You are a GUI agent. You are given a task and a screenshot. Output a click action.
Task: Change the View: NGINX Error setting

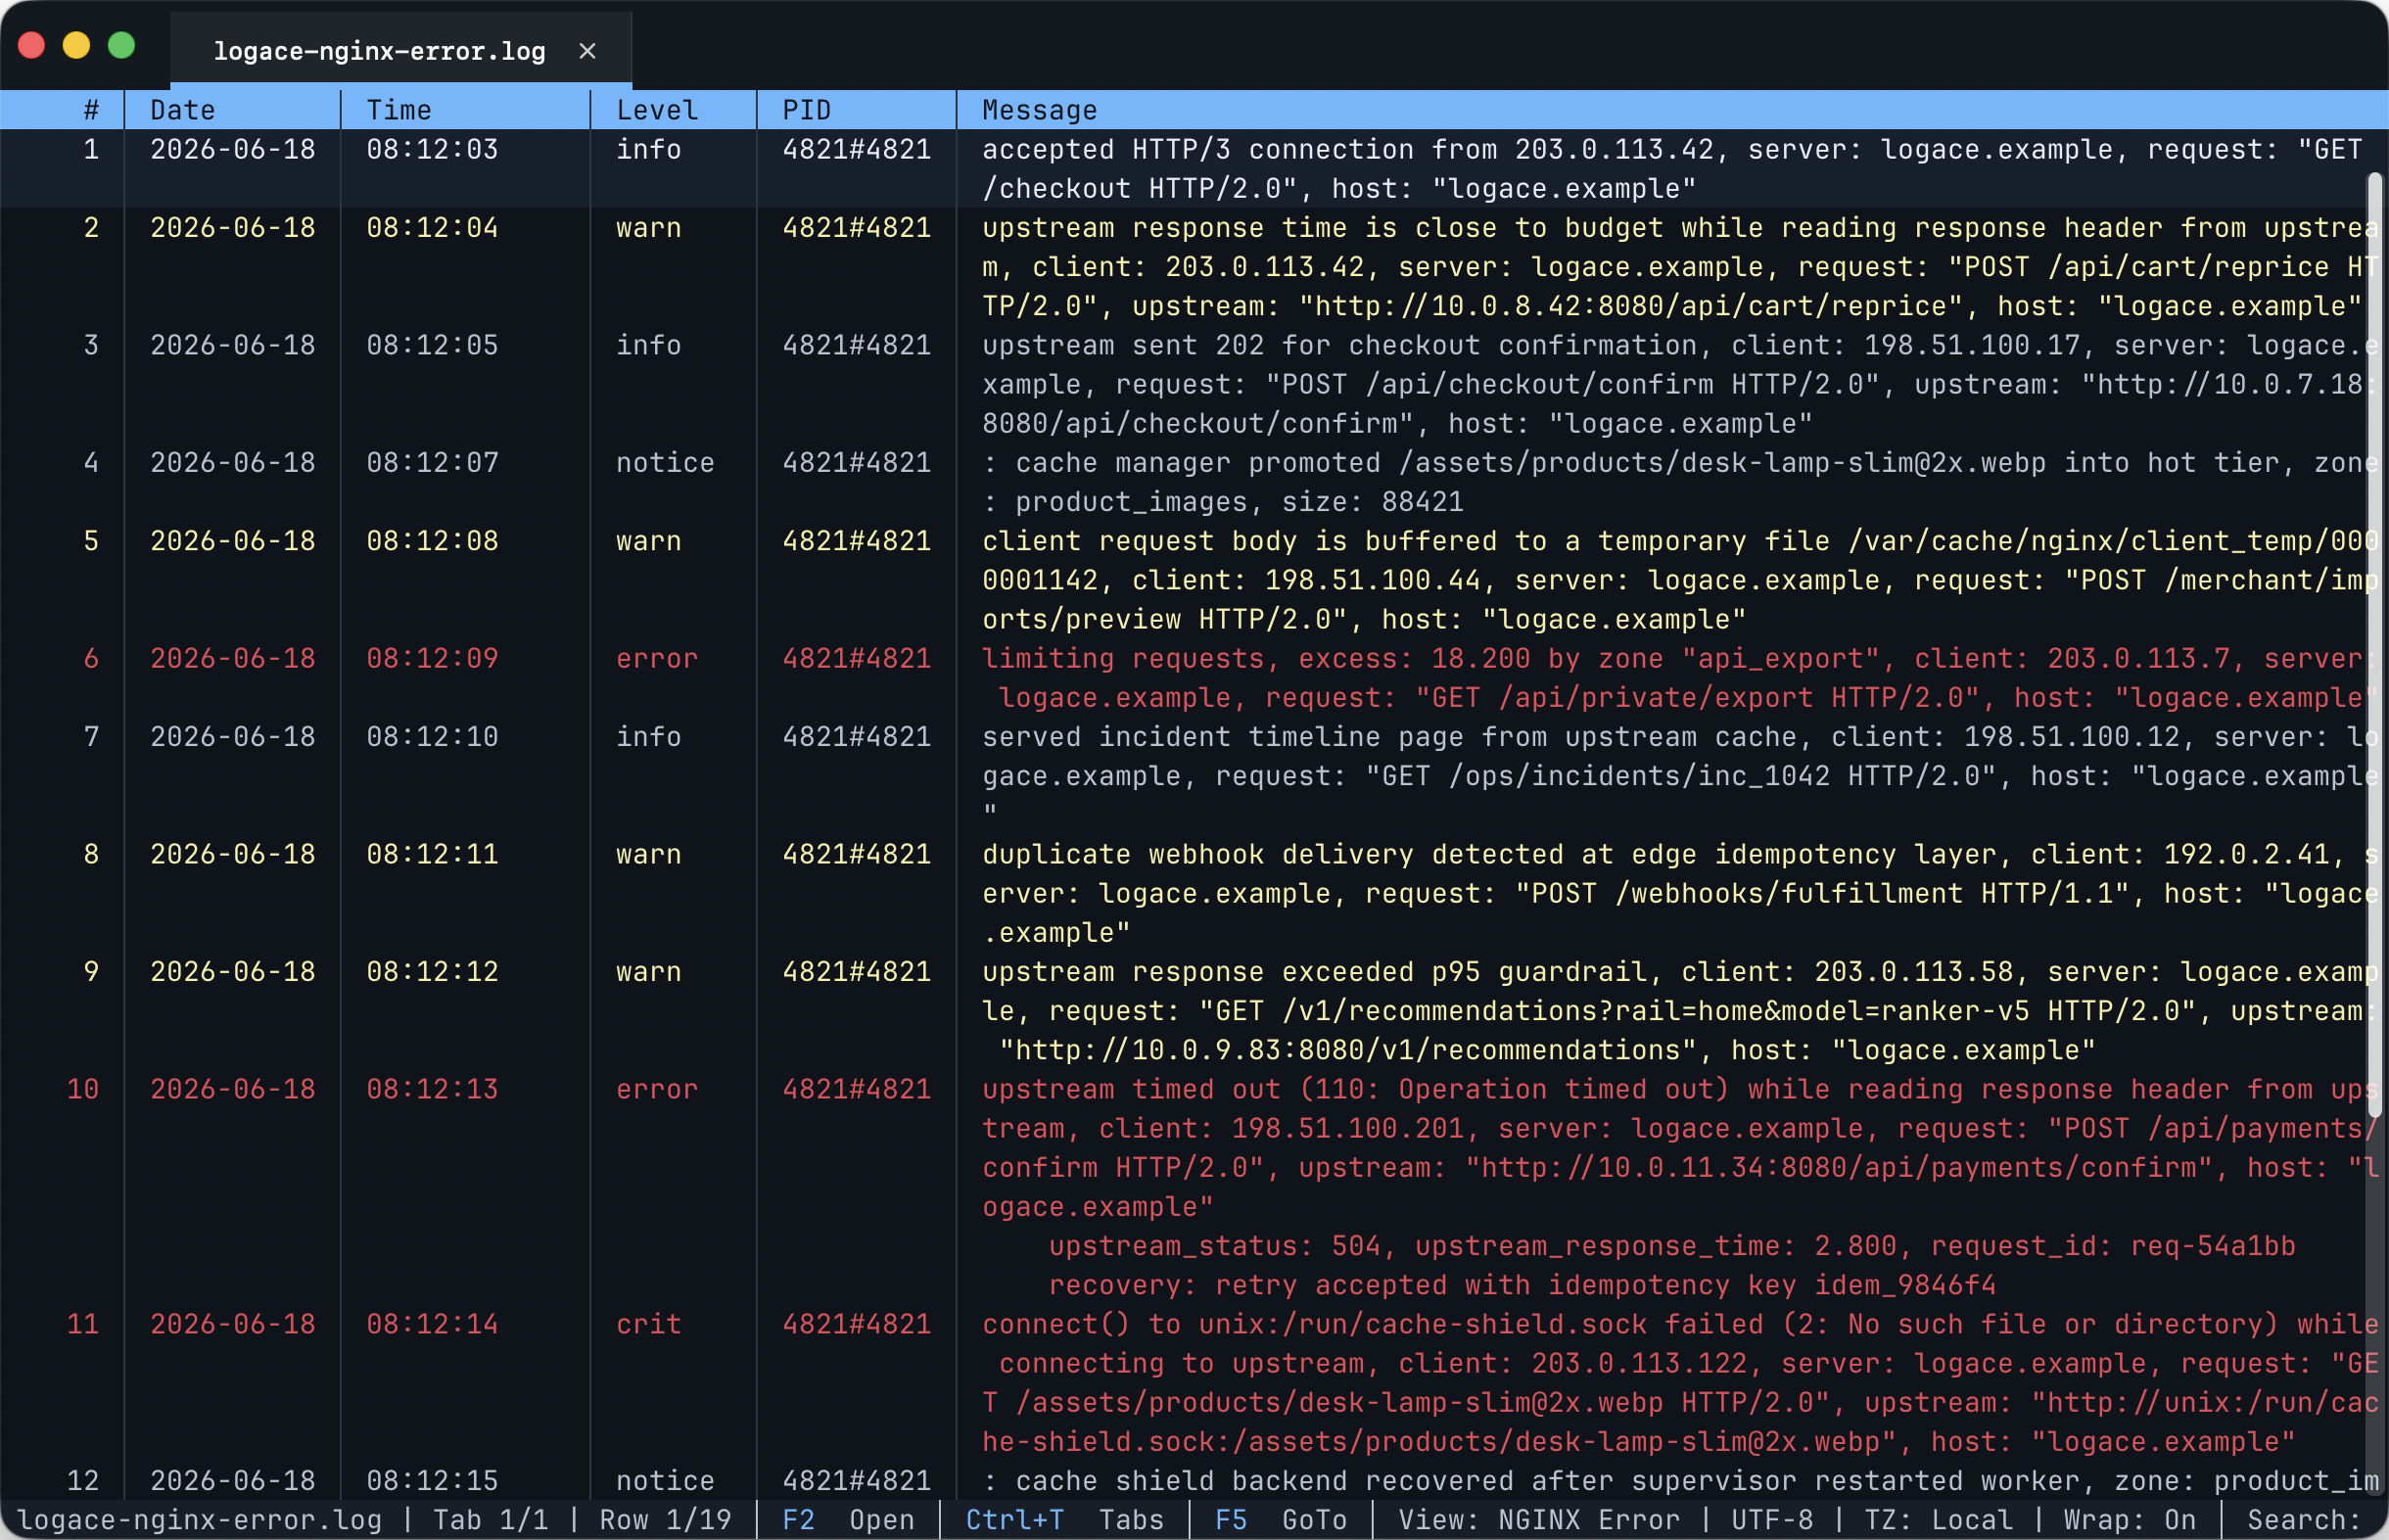click(1538, 1520)
